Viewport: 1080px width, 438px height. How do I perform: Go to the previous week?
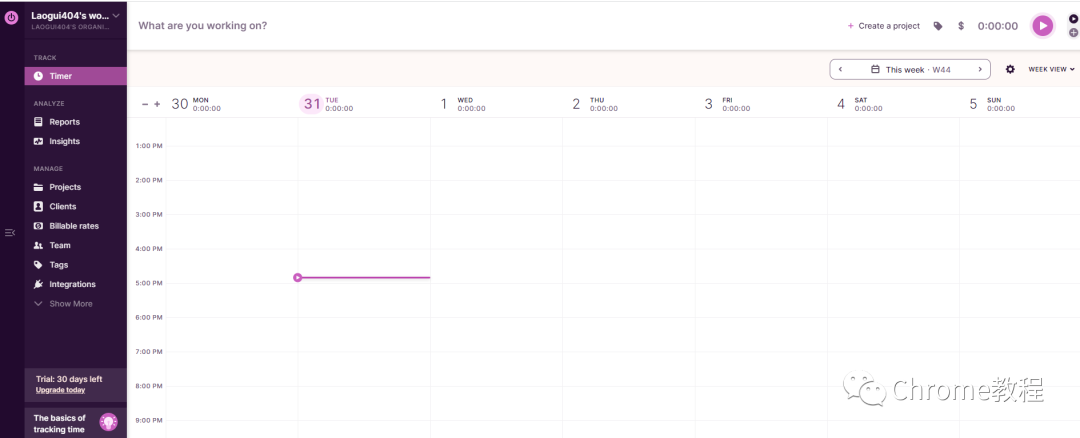[x=840, y=70]
